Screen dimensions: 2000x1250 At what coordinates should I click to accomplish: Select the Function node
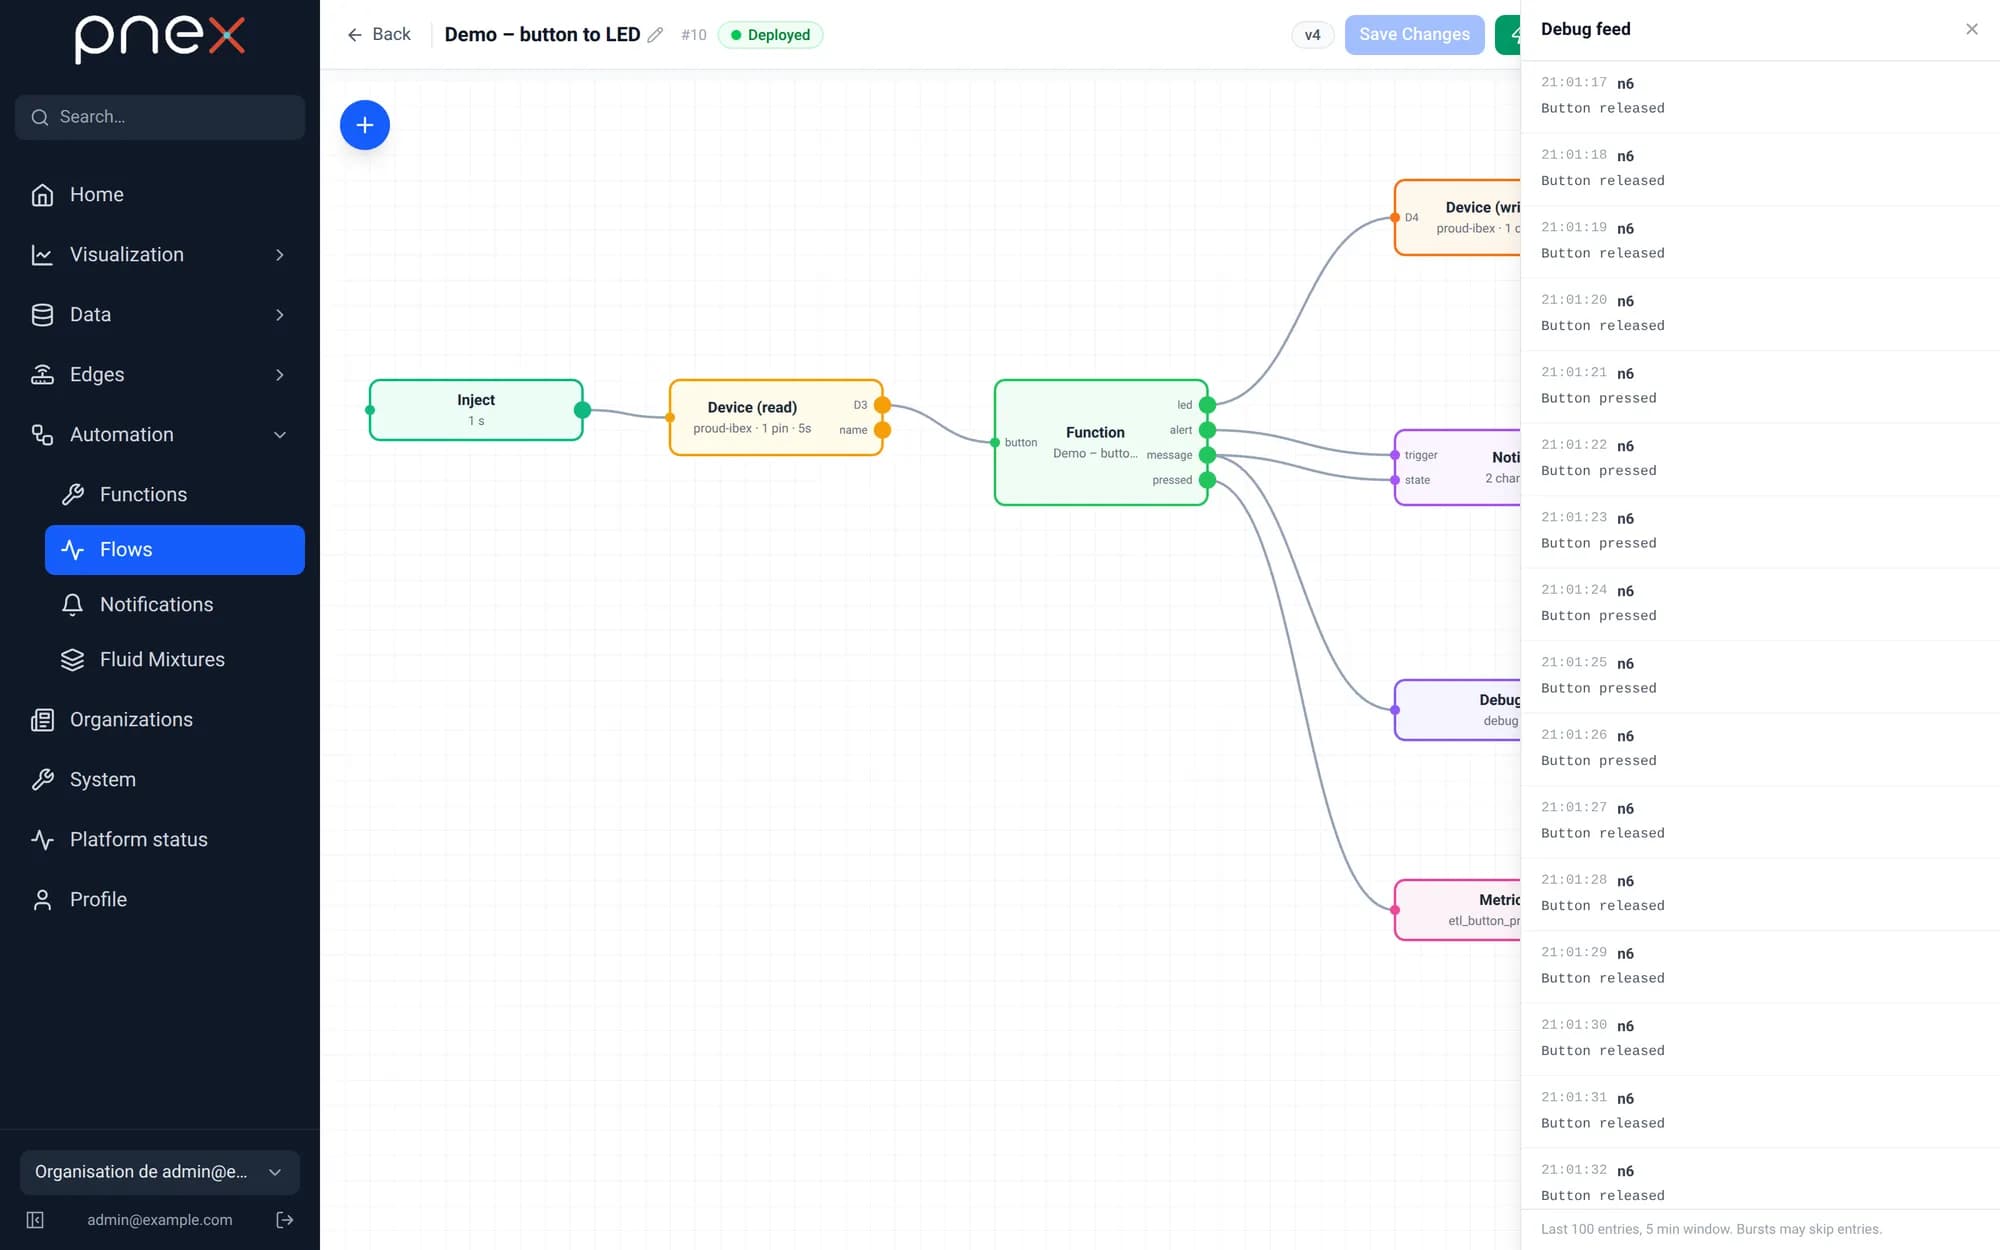click(x=1101, y=442)
